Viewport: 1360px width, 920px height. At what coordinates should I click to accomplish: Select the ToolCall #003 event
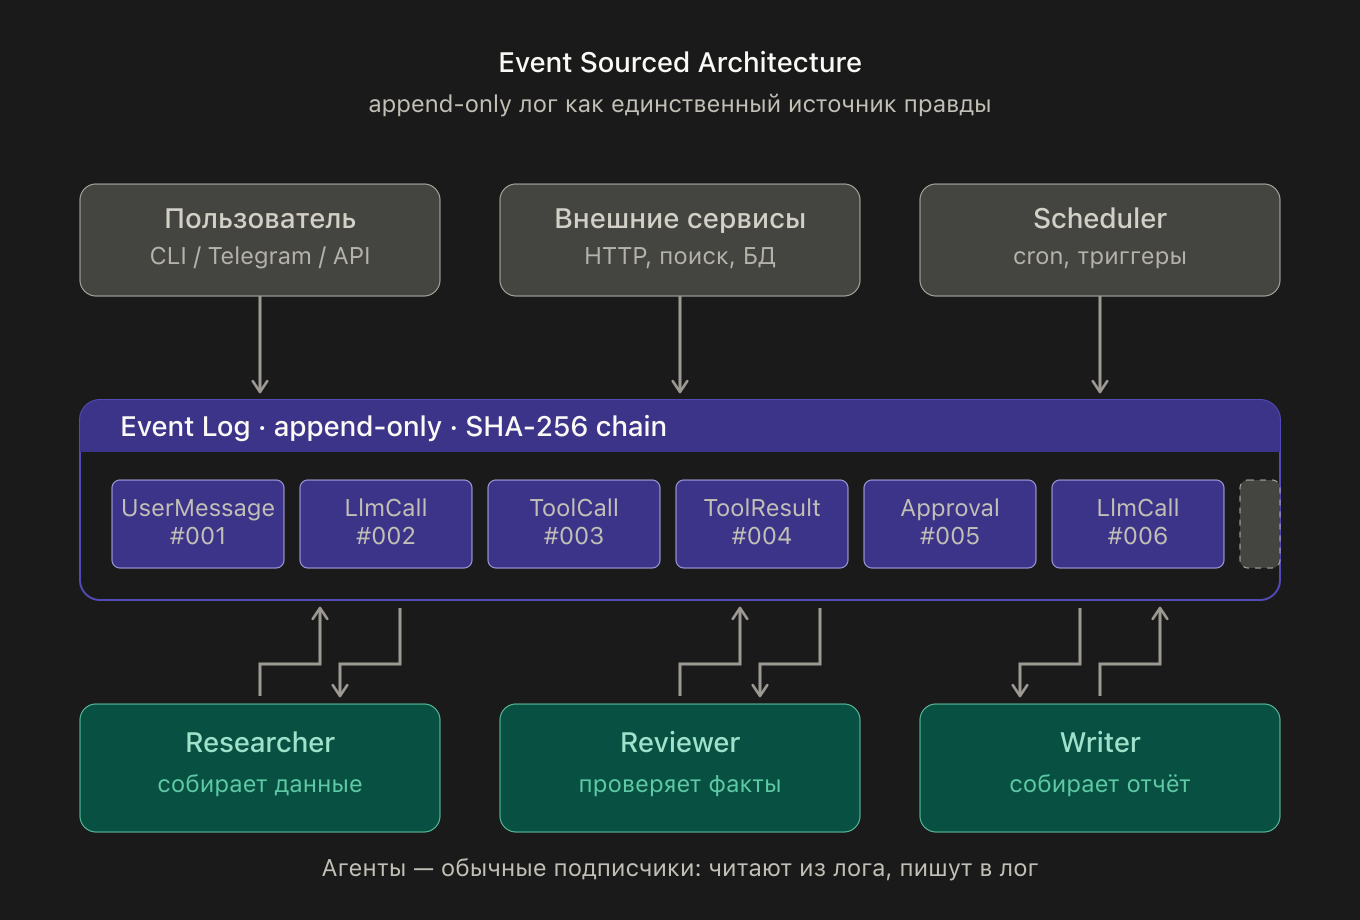pos(574,524)
